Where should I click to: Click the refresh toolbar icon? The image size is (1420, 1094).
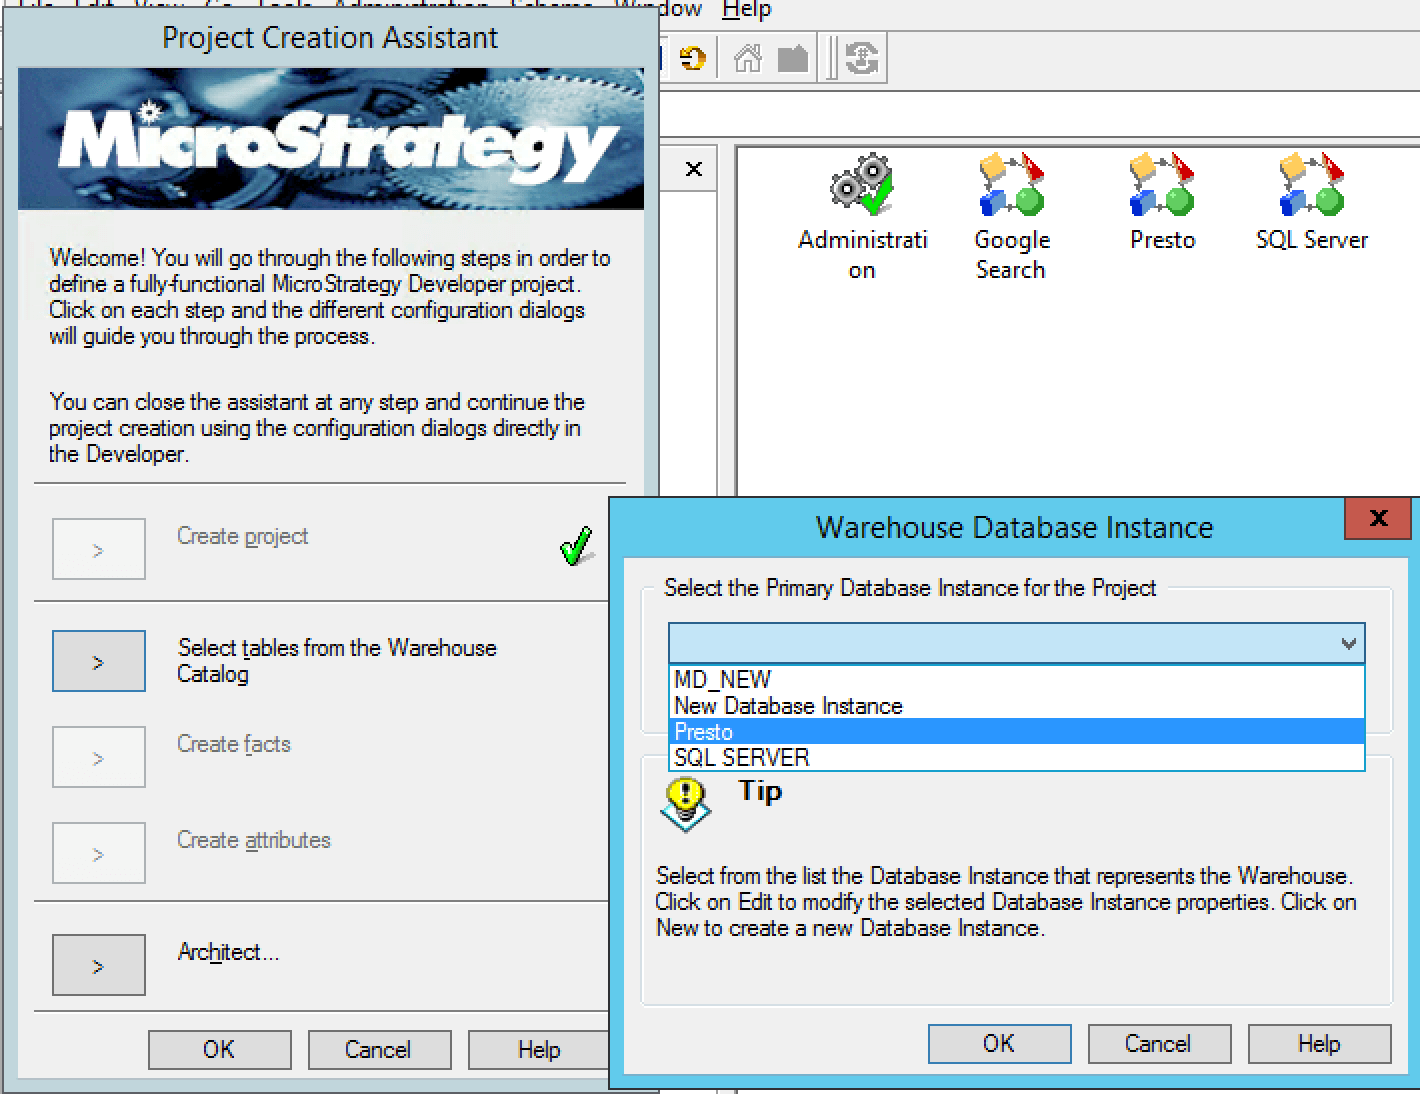[861, 59]
